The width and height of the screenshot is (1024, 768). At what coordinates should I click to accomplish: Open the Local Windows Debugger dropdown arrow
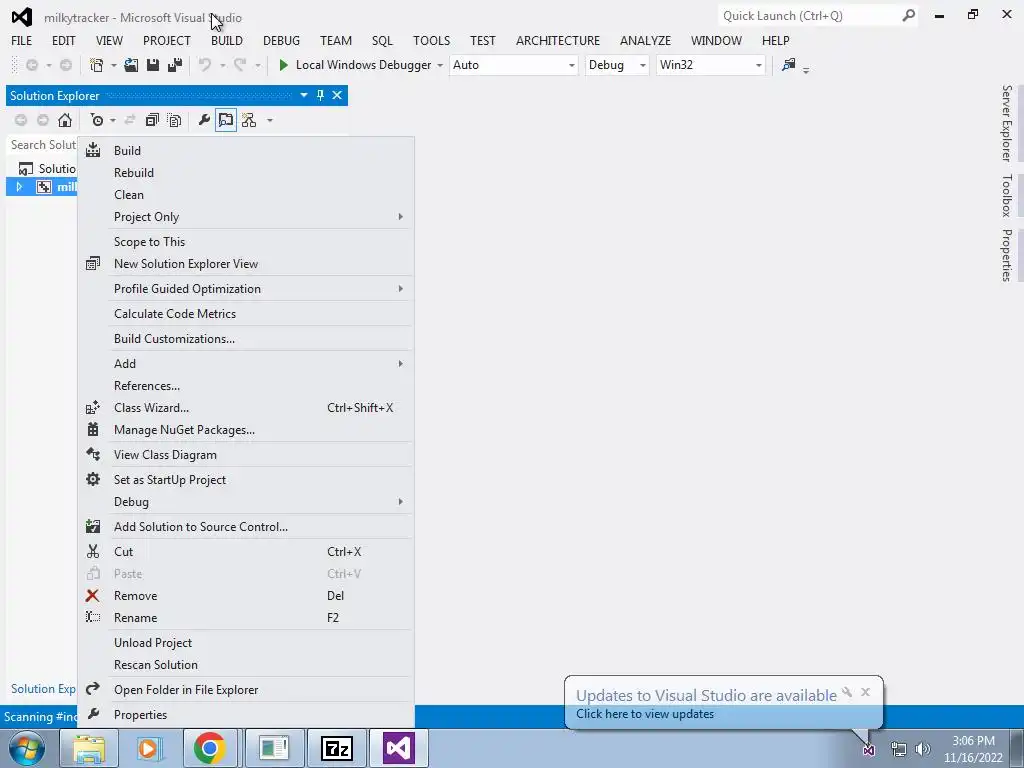(440, 65)
